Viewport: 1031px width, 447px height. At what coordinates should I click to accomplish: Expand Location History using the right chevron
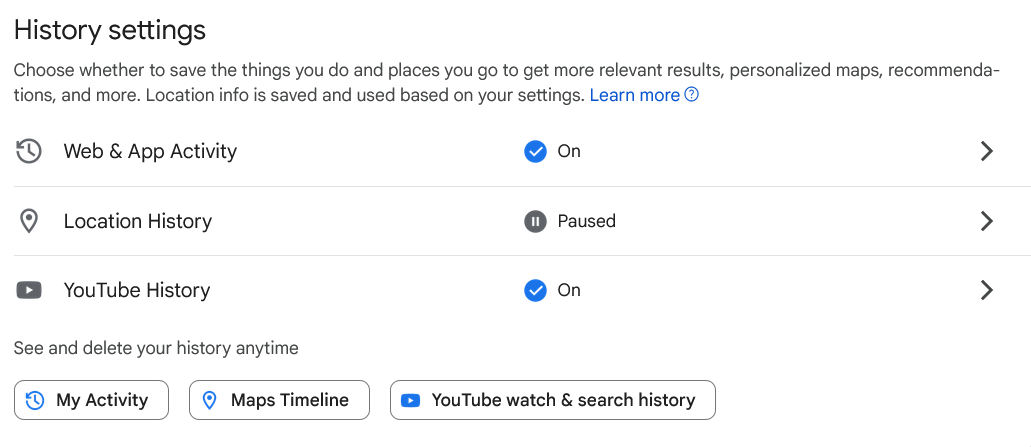pyautogui.click(x=987, y=221)
